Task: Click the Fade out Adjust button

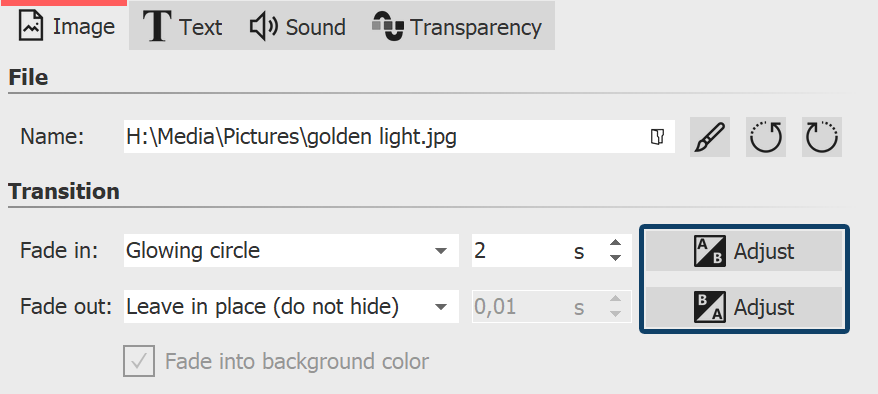Action: (744, 307)
